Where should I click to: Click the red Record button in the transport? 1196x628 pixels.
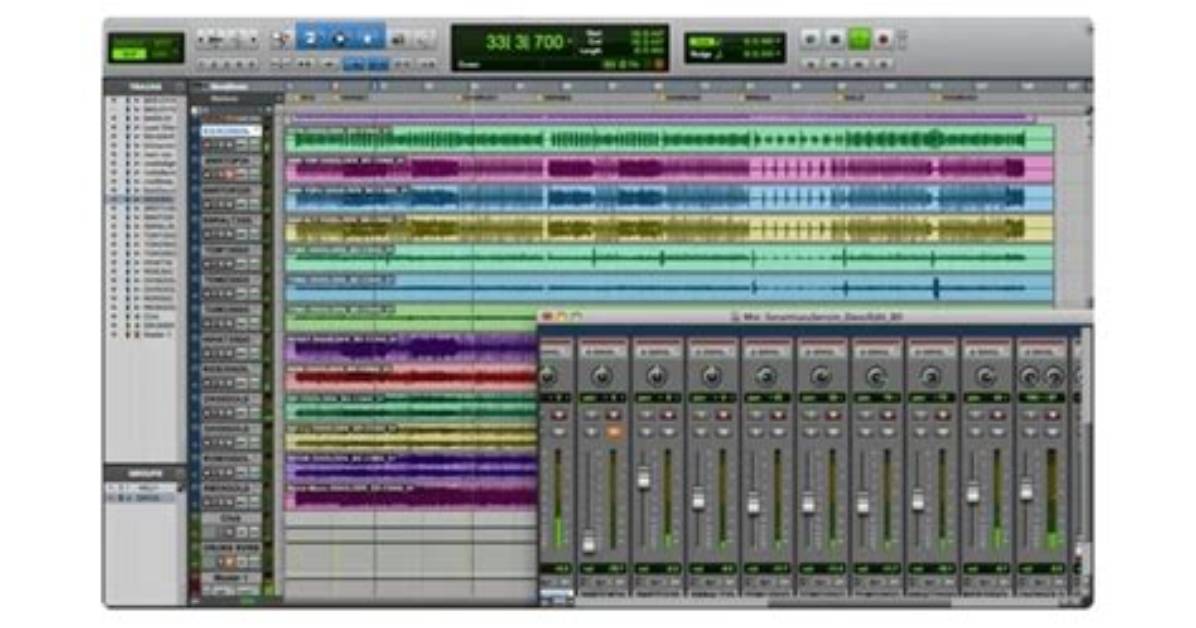(883, 40)
